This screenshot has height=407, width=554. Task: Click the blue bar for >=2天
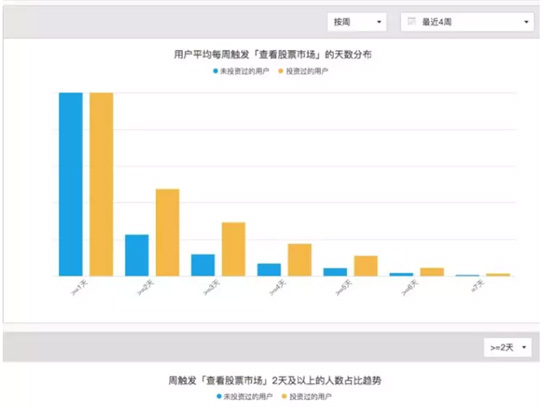(137, 255)
